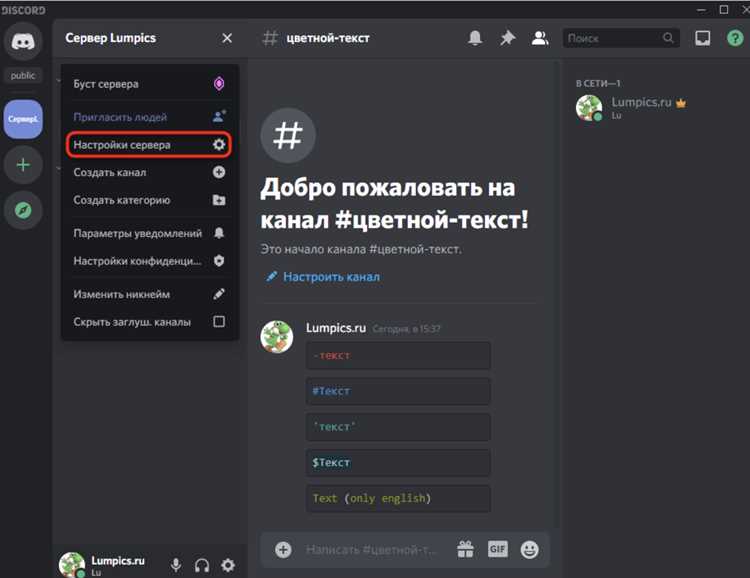Toggle Скрыть заглуш. каналы checkbox

219,322
